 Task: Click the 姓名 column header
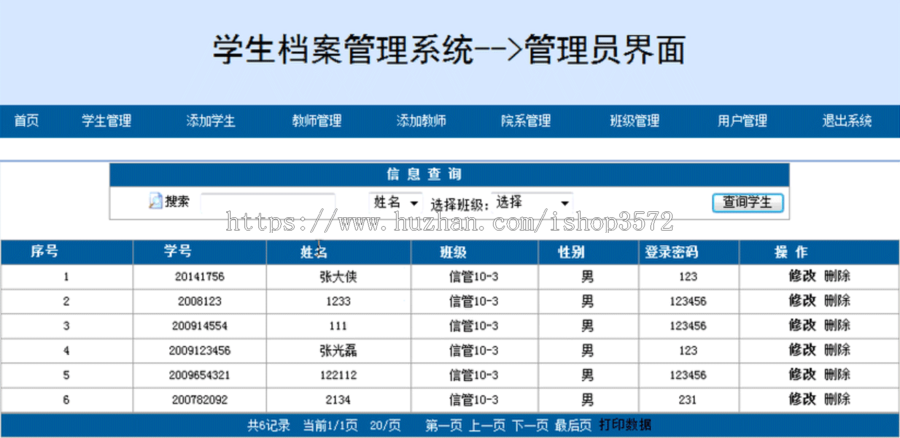[314, 252]
